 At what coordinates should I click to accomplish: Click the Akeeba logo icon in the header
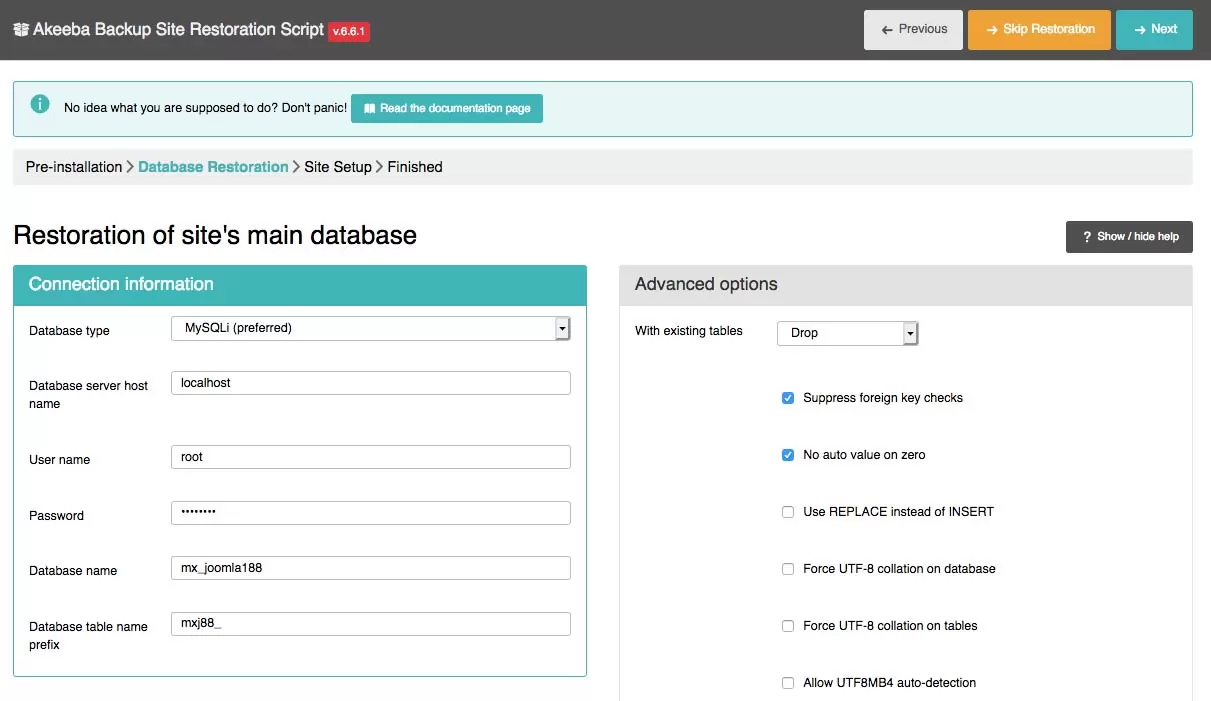click(21, 30)
